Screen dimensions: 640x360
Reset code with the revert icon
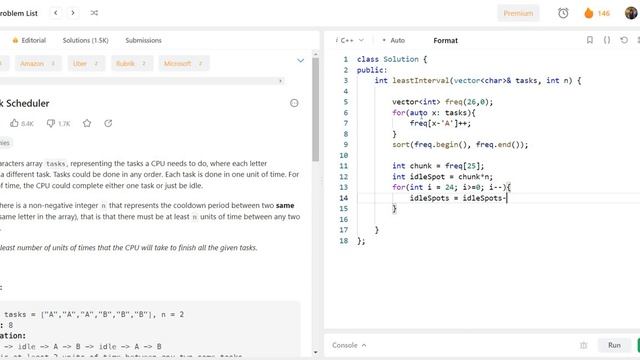point(624,40)
